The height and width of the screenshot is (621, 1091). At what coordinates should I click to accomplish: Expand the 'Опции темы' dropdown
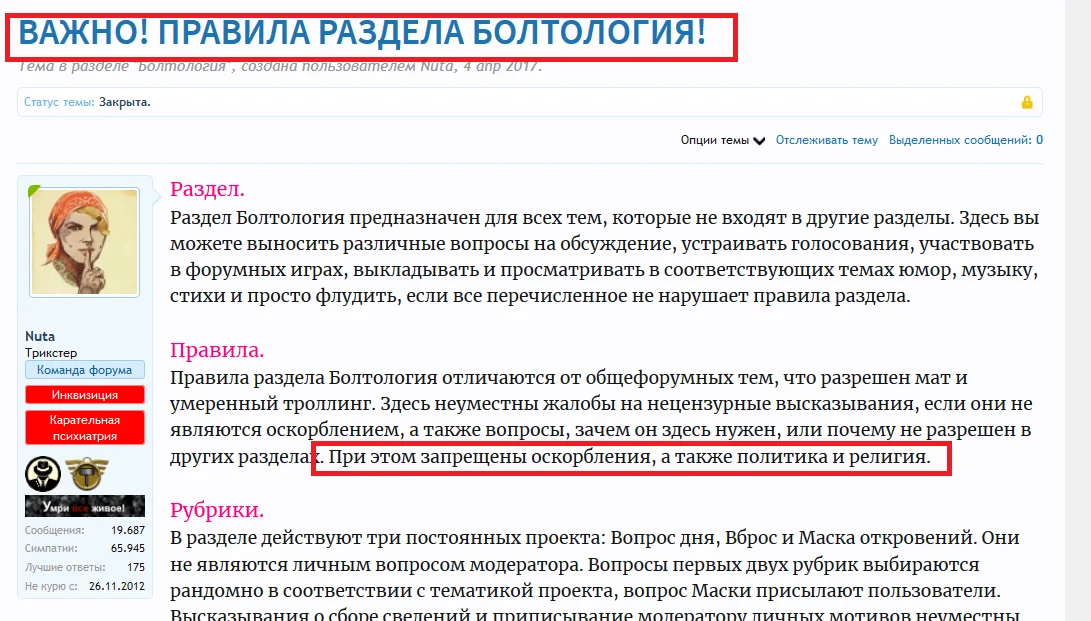[719, 139]
